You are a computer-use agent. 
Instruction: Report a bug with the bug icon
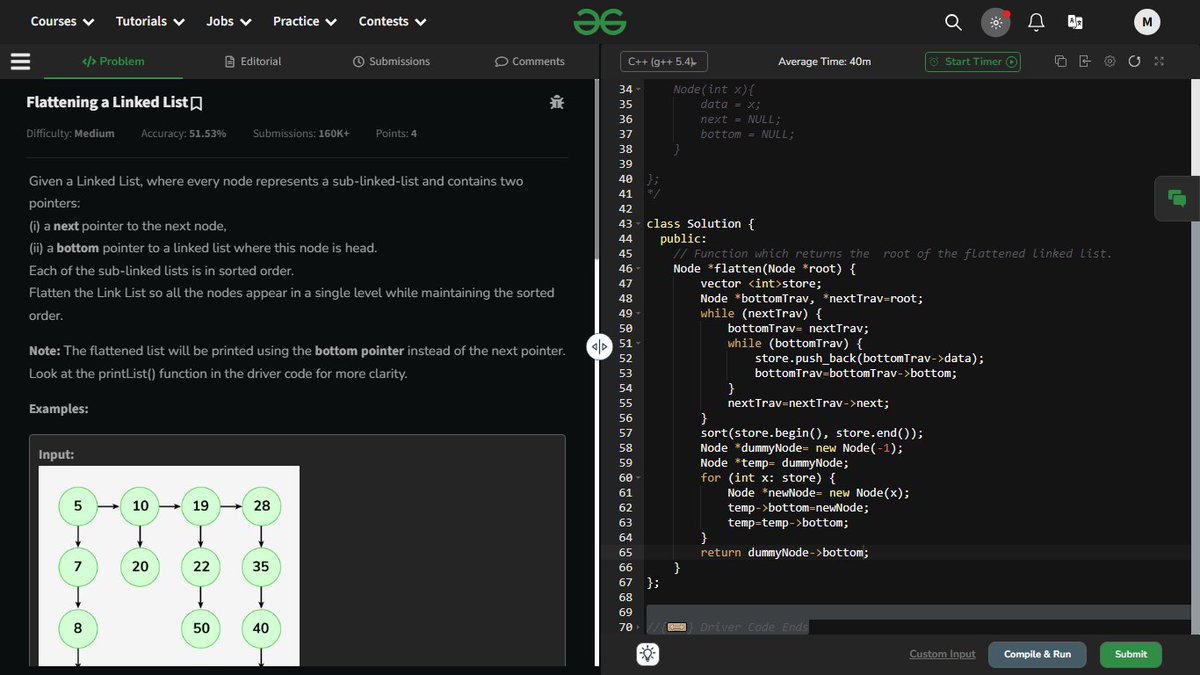[556, 102]
